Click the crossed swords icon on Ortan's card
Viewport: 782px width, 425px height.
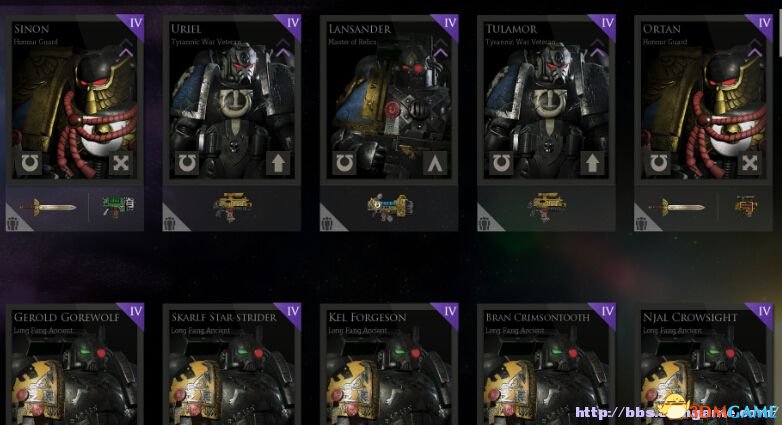[x=750, y=163]
